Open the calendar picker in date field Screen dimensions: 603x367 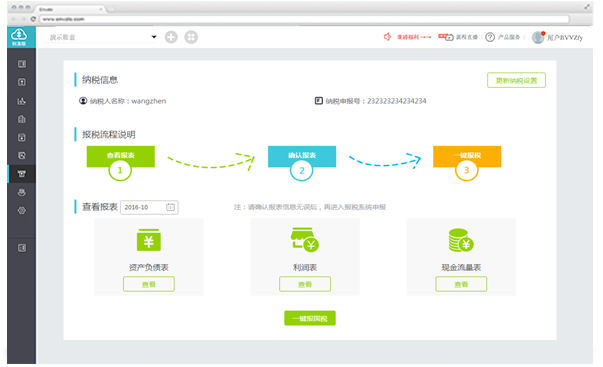pyautogui.click(x=170, y=207)
